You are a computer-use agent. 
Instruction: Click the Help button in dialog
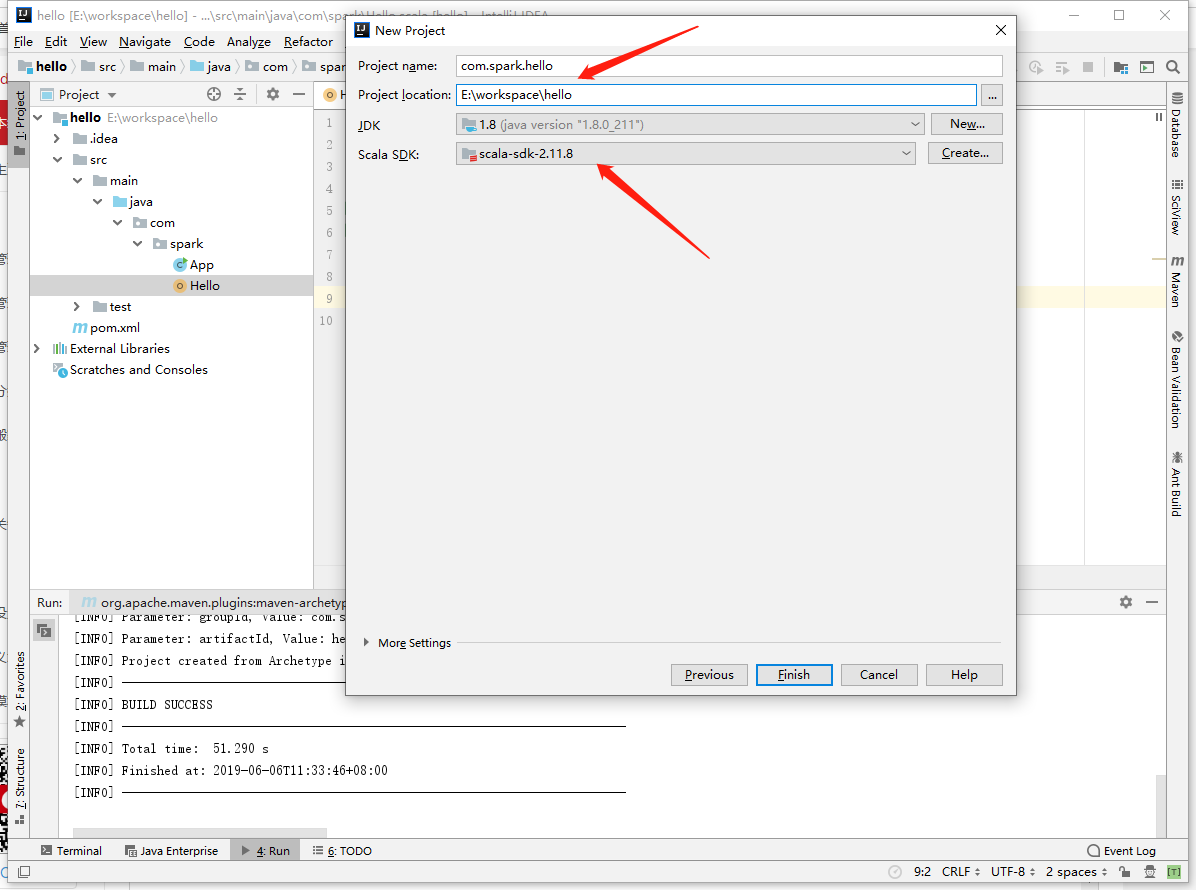[964, 675]
